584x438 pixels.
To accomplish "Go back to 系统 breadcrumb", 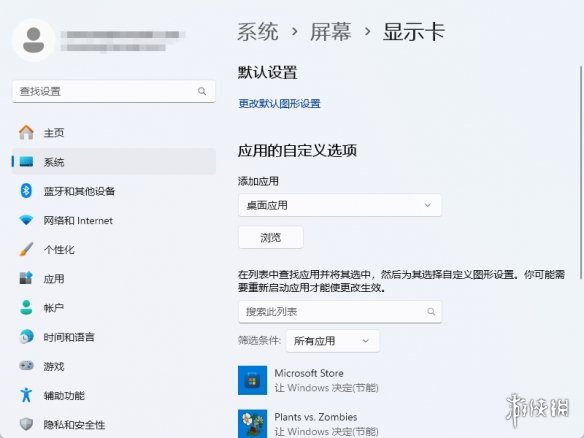I will tap(258, 31).
